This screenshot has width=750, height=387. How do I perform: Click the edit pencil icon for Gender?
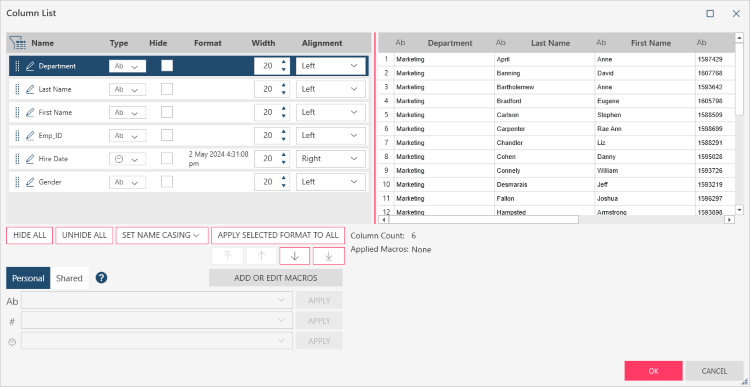click(x=30, y=182)
